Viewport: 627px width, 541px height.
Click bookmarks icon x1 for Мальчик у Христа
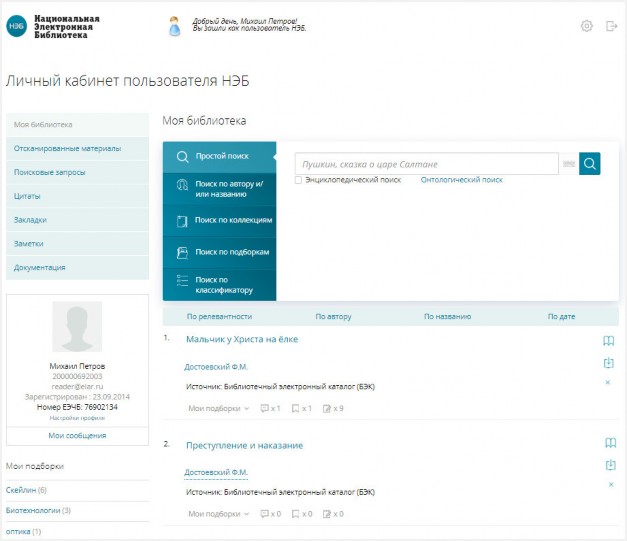coord(296,408)
